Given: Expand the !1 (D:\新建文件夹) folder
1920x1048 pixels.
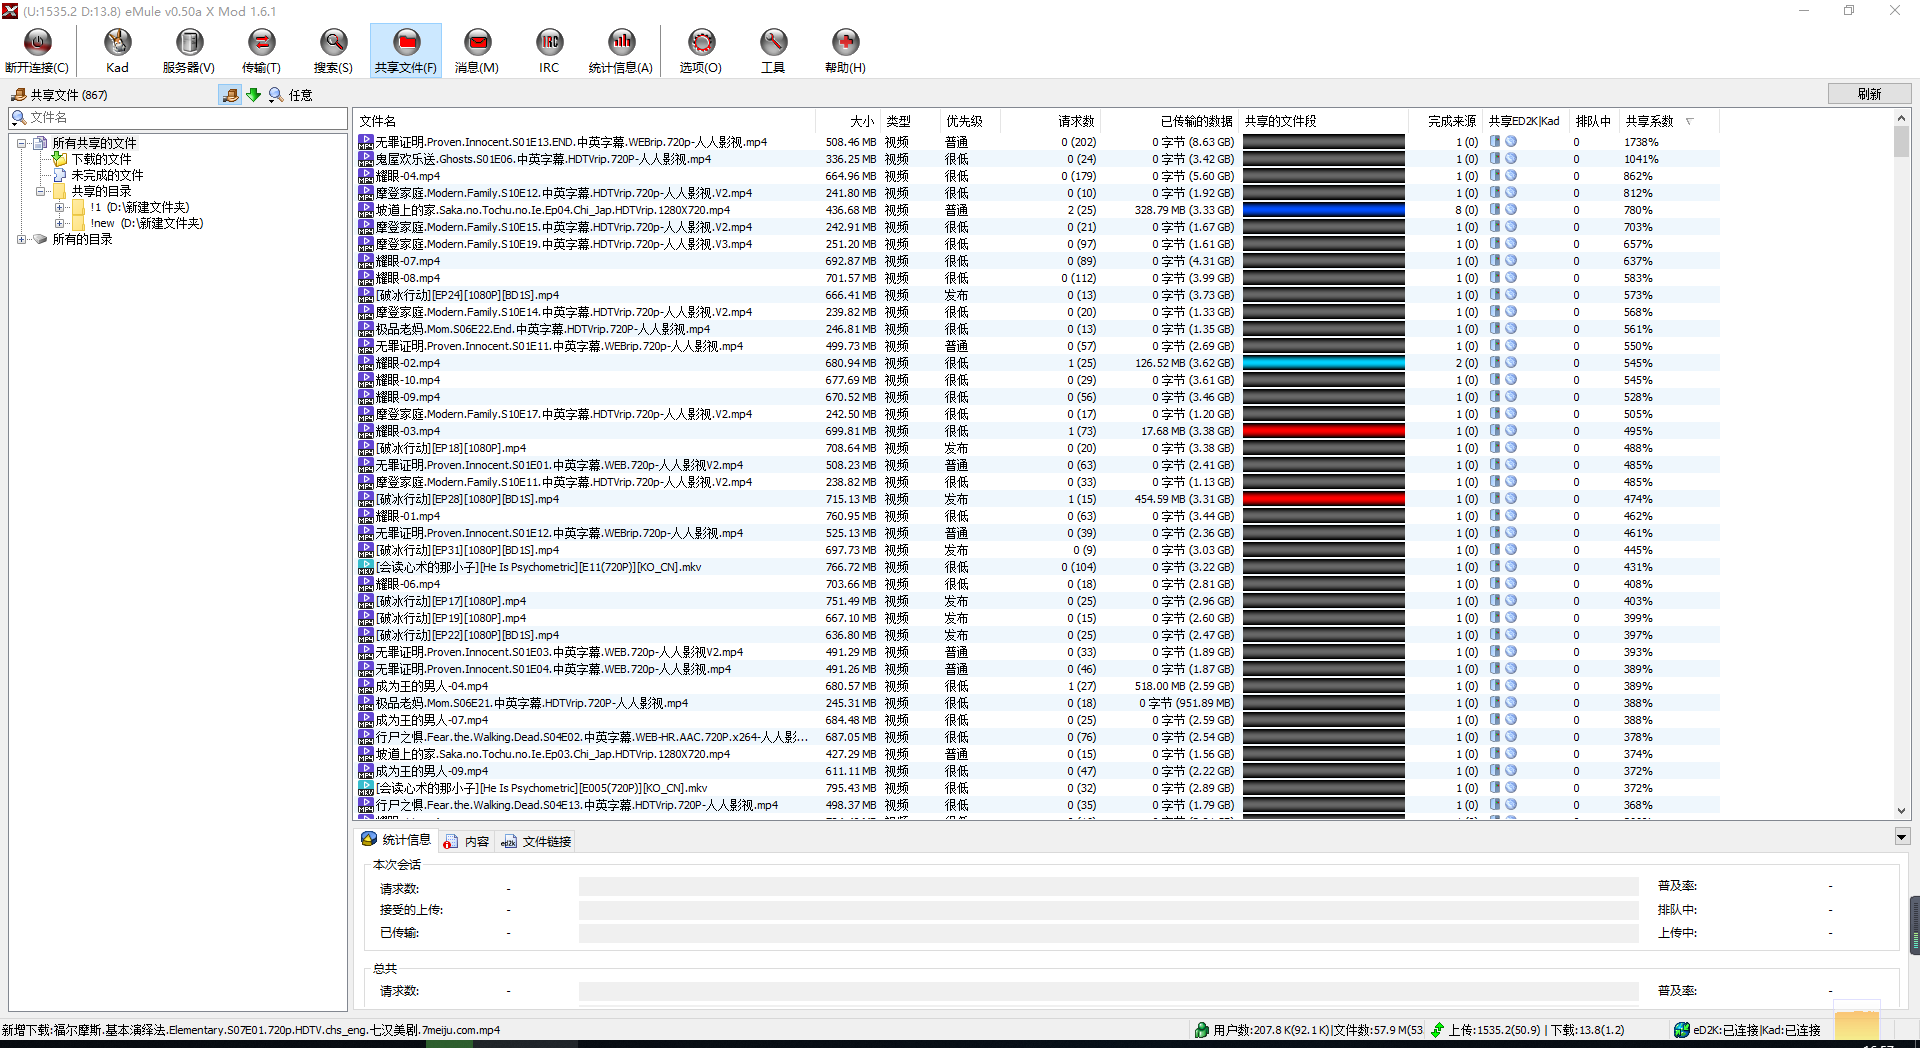Looking at the screenshot, I should point(60,208).
